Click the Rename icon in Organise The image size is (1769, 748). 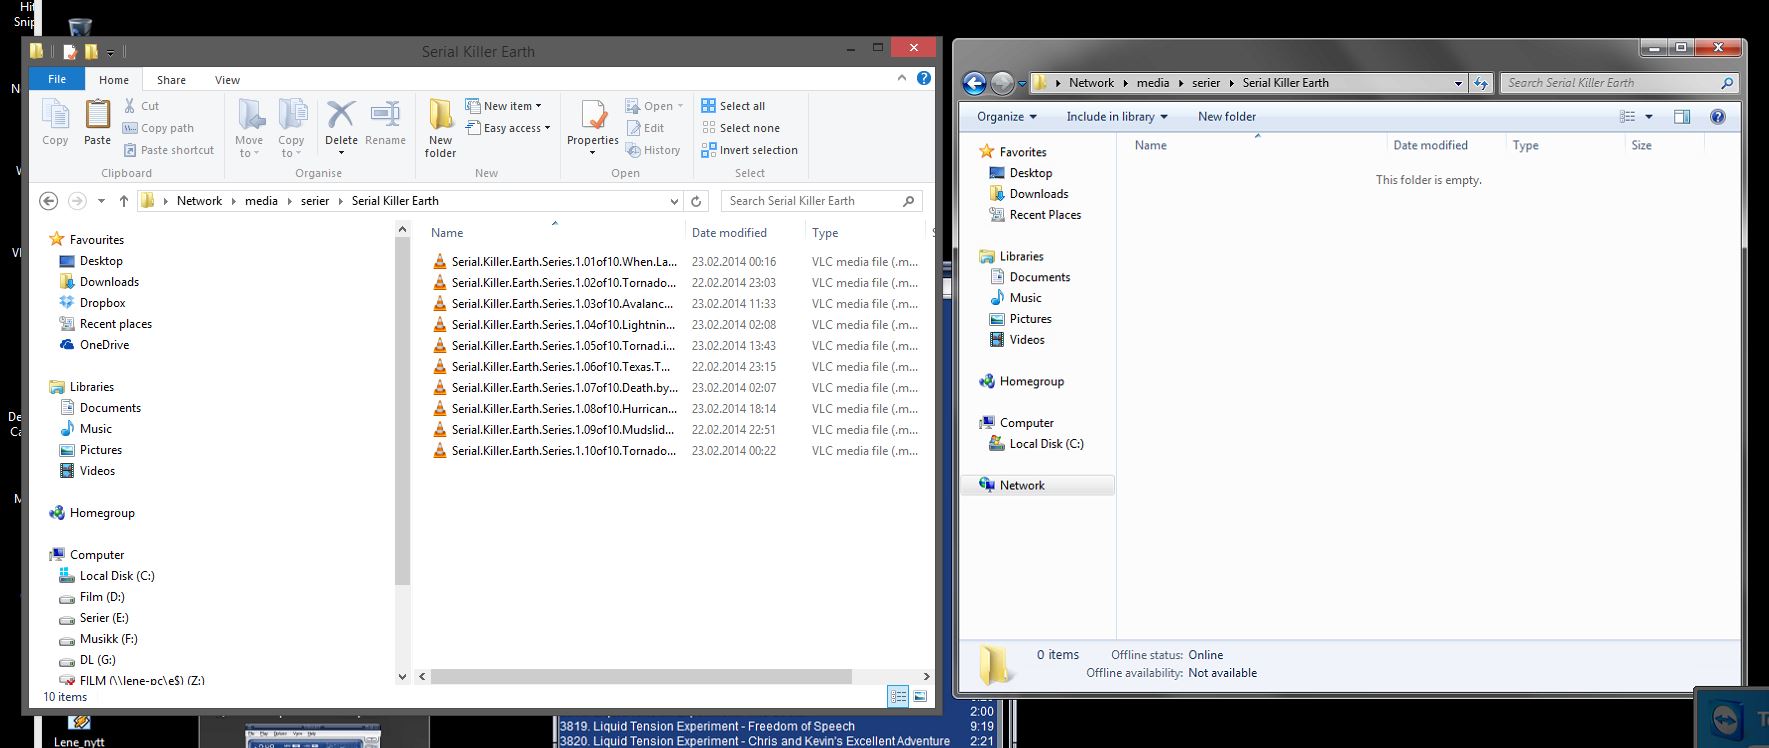(385, 114)
